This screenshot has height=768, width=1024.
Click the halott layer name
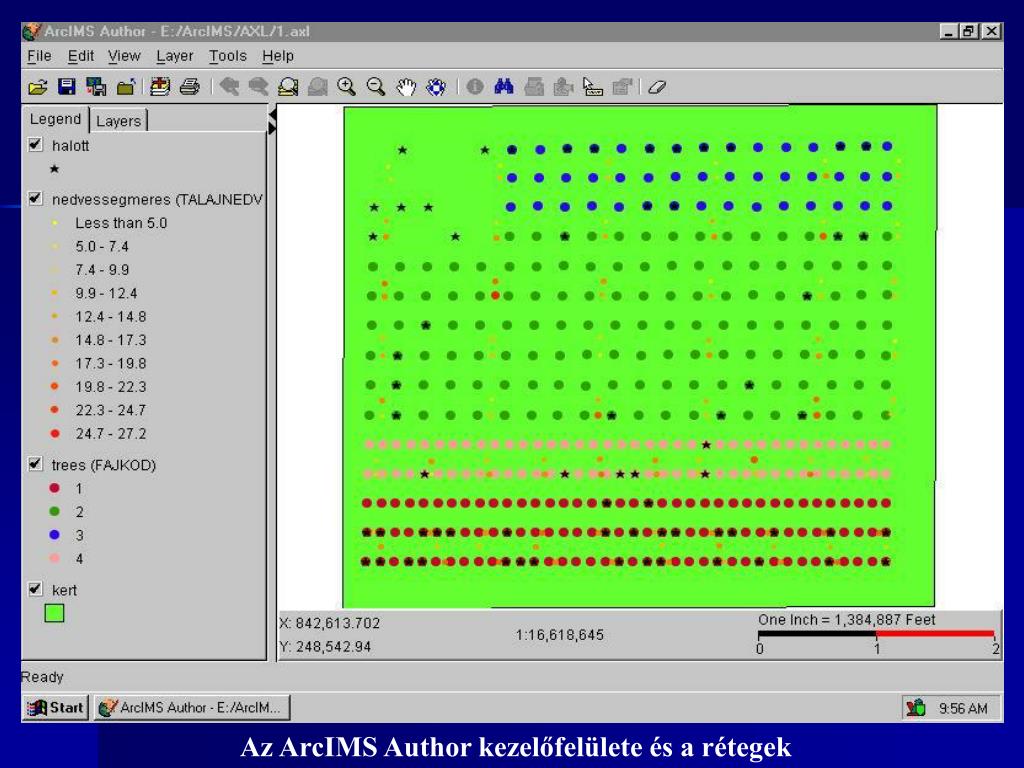tap(70, 146)
